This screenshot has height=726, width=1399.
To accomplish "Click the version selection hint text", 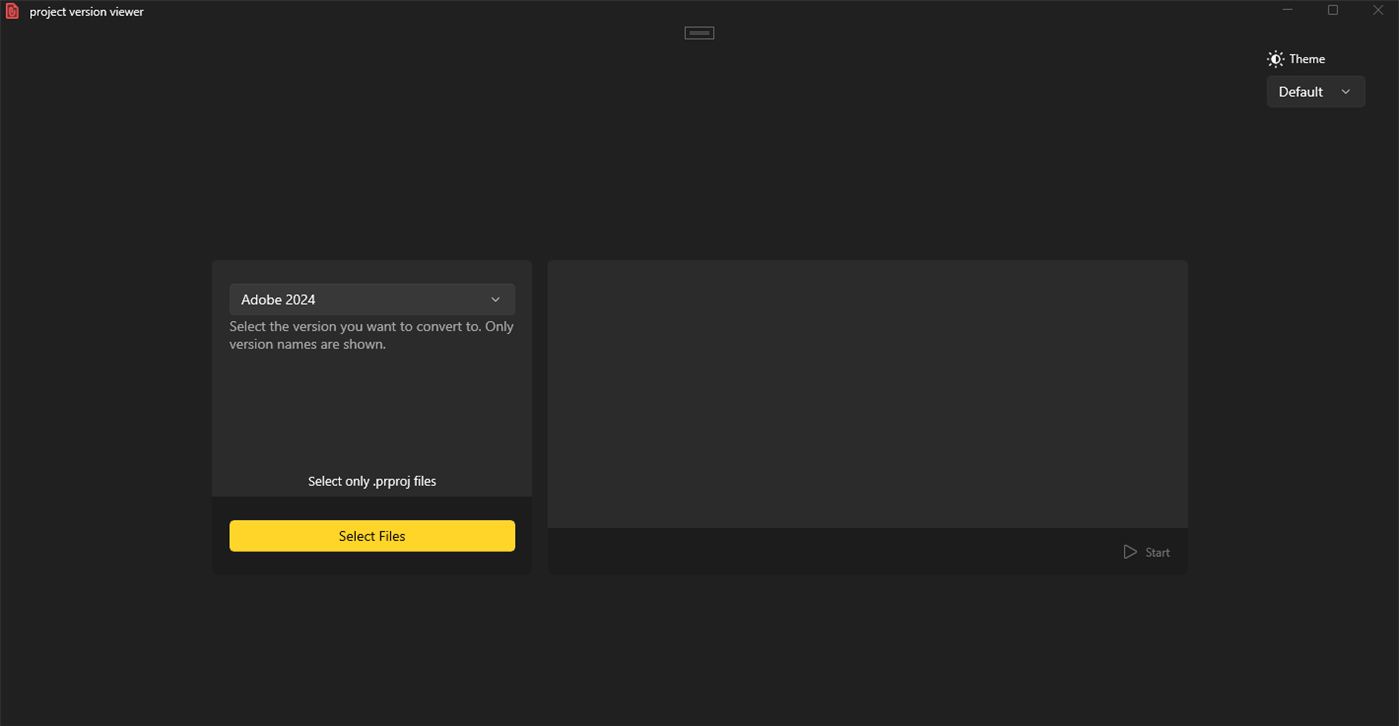I will pos(372,335).
